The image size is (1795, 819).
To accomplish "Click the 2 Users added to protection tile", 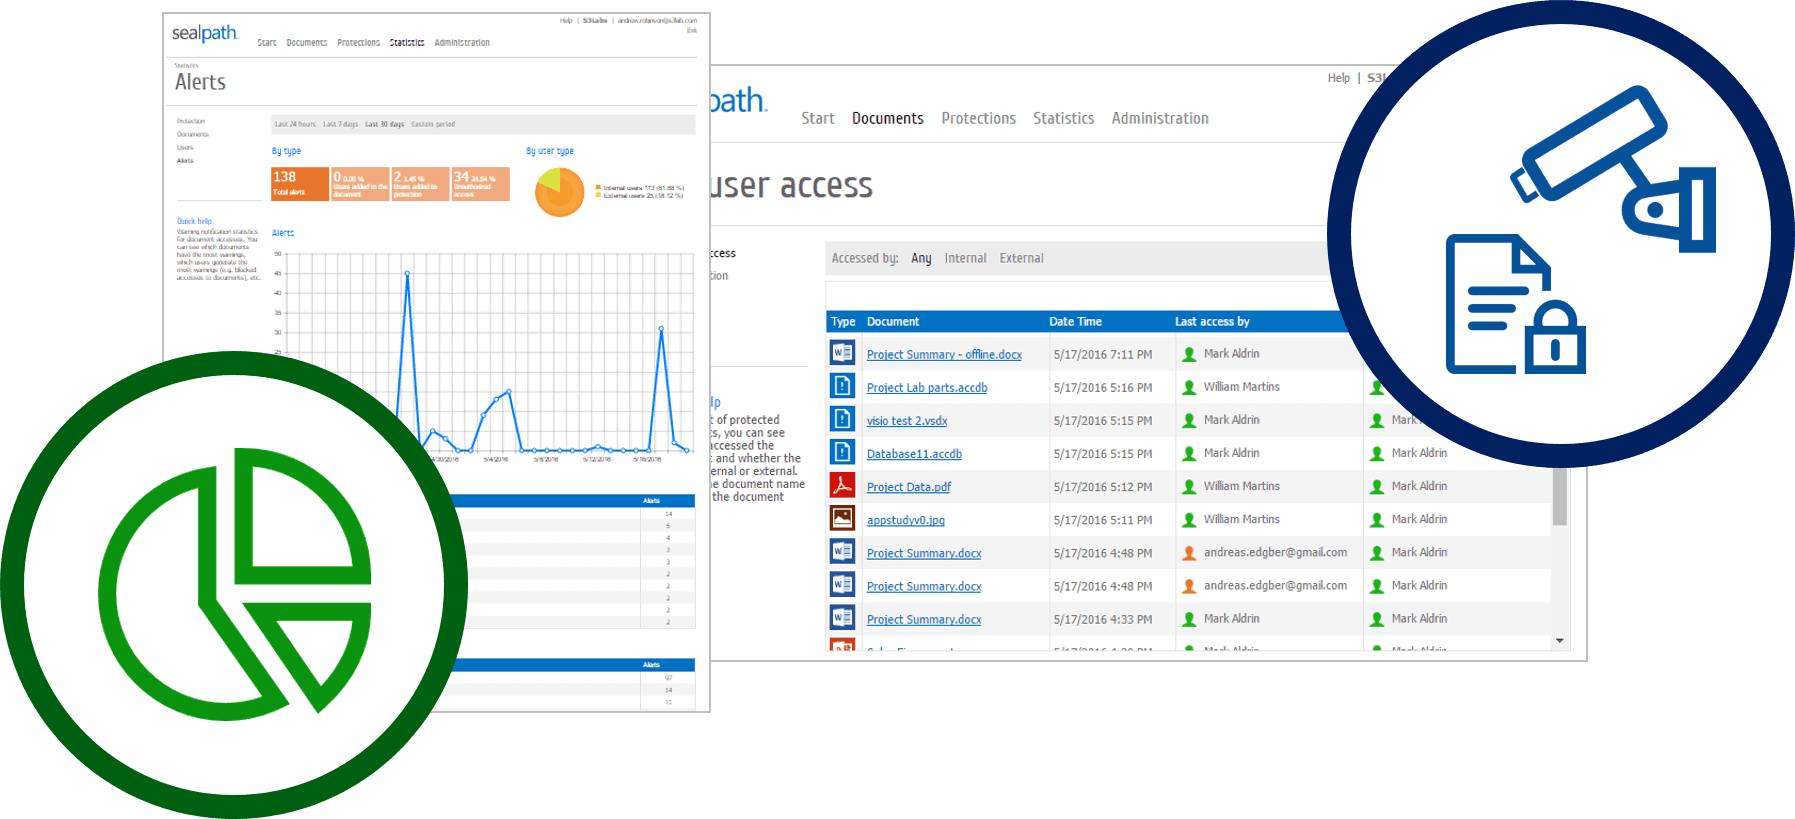I will coord(420,184).
